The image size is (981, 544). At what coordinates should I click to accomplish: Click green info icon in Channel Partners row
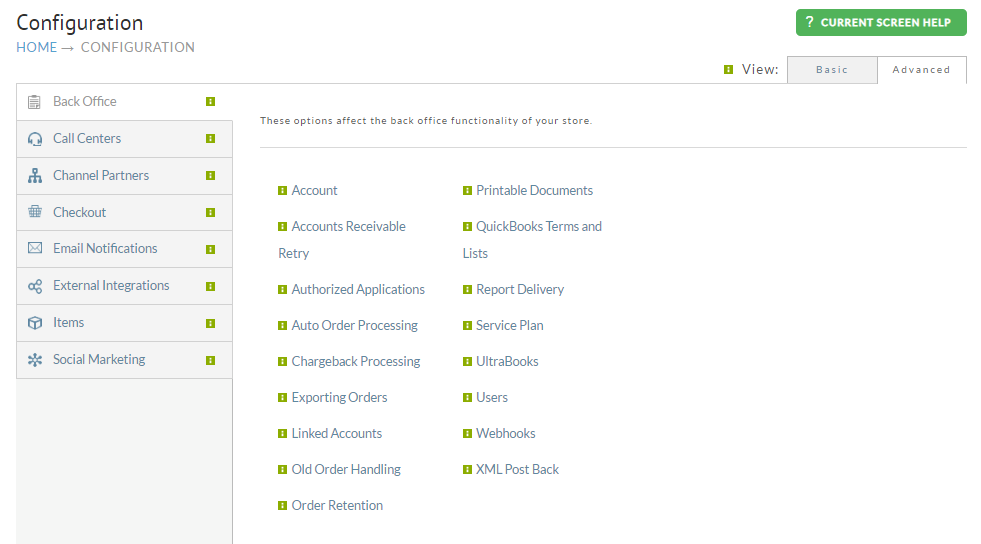(x=211, y=176)
